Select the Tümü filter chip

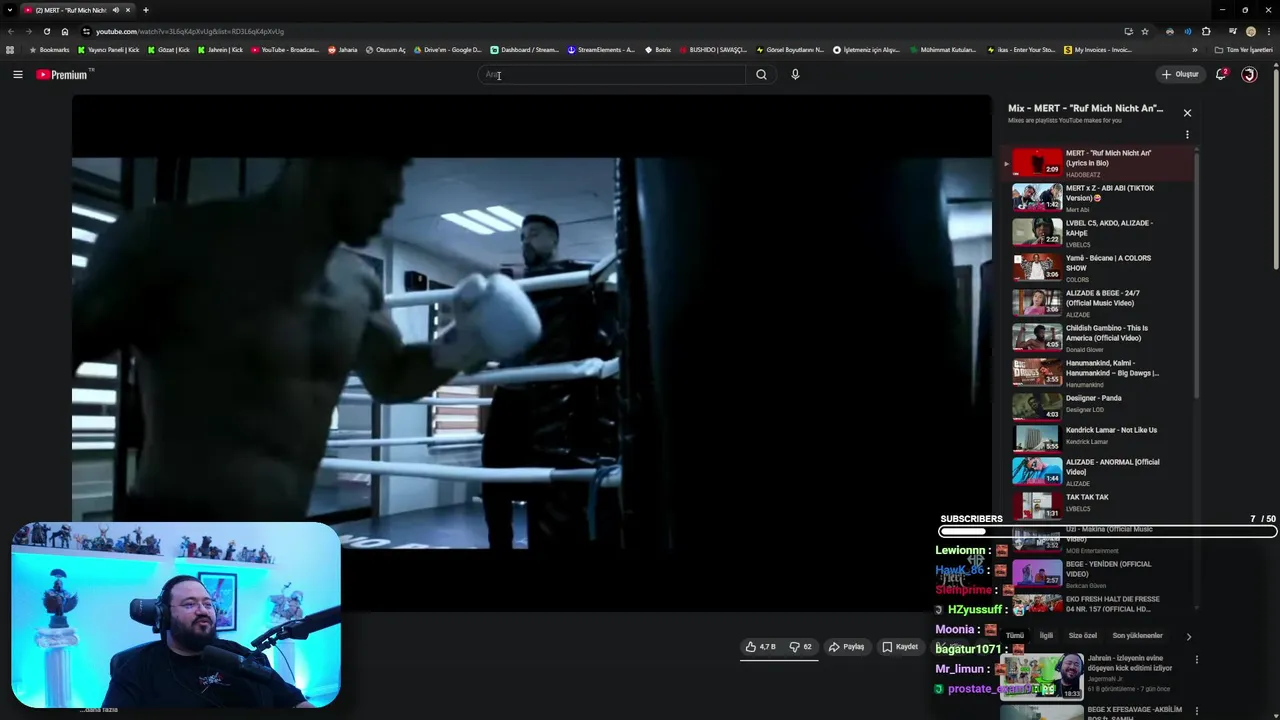[1014, 636]
